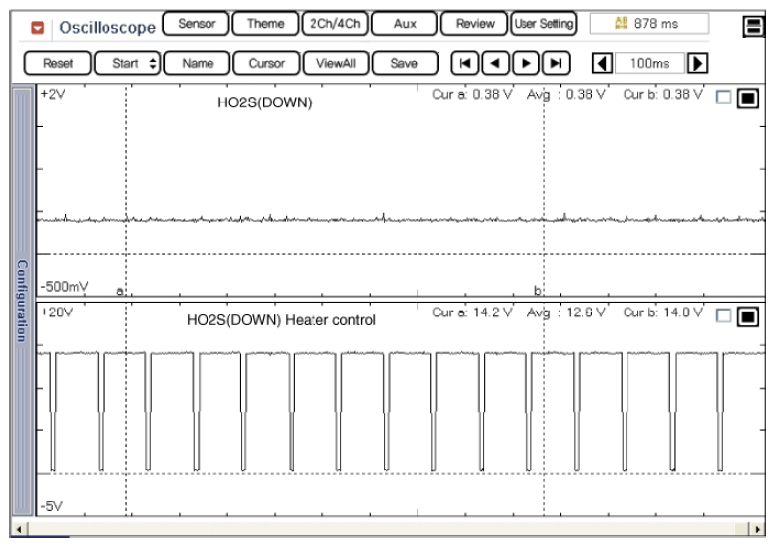
Task: Expand the Configuration side panel
Action: 21,300
